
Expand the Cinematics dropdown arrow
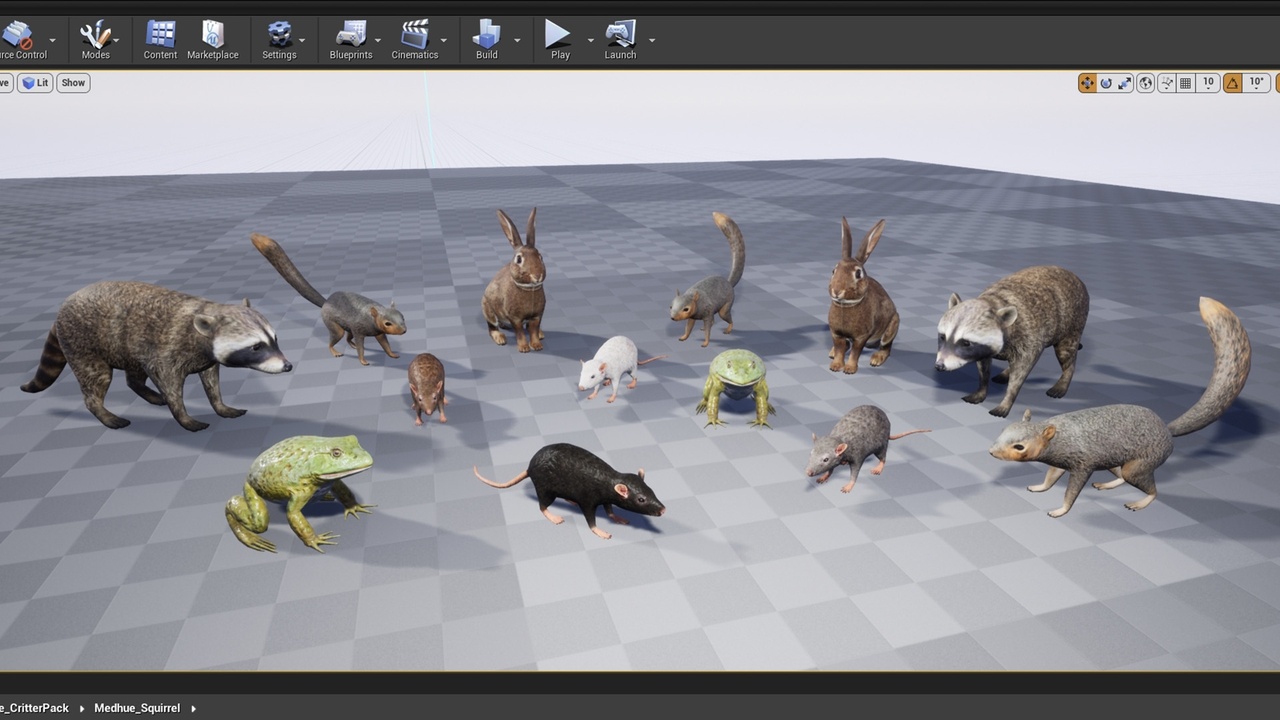click(444, 41)
